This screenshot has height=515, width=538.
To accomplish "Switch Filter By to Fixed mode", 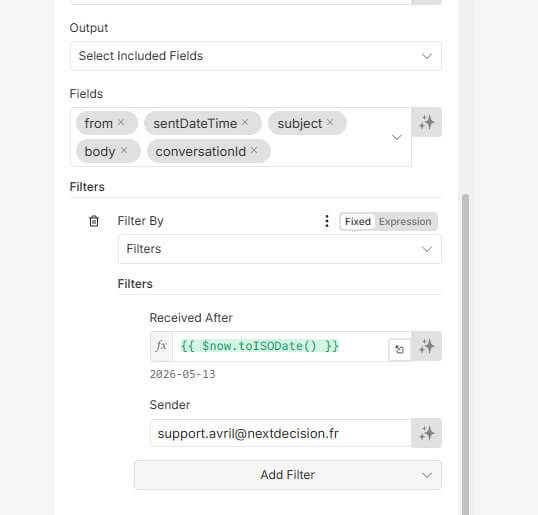I will pyautogui.click(x=358, y=221).
